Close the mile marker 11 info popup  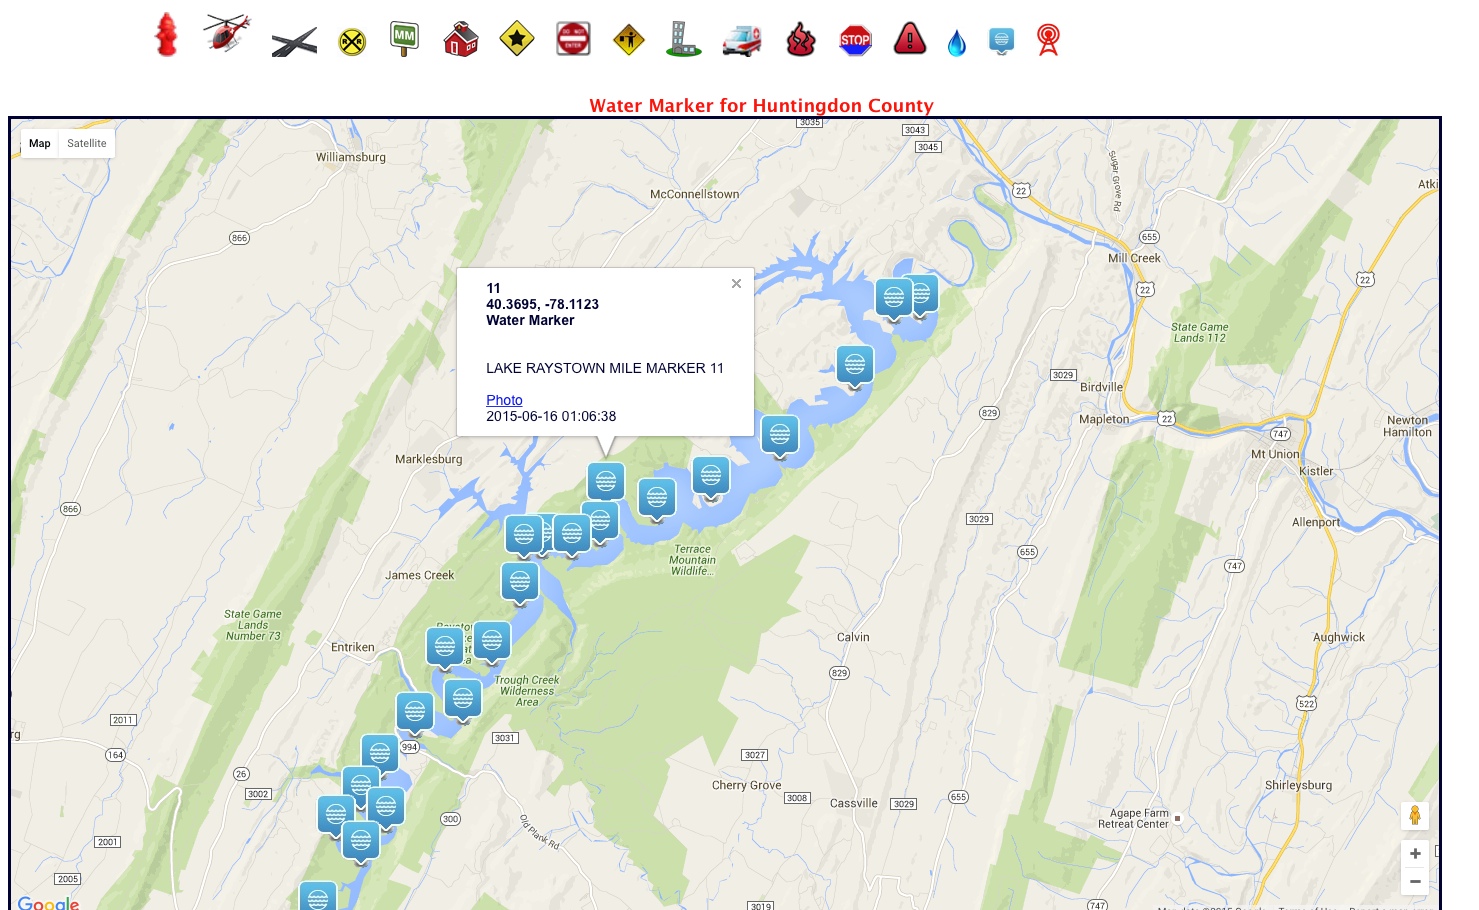click(x=736, y=284)
